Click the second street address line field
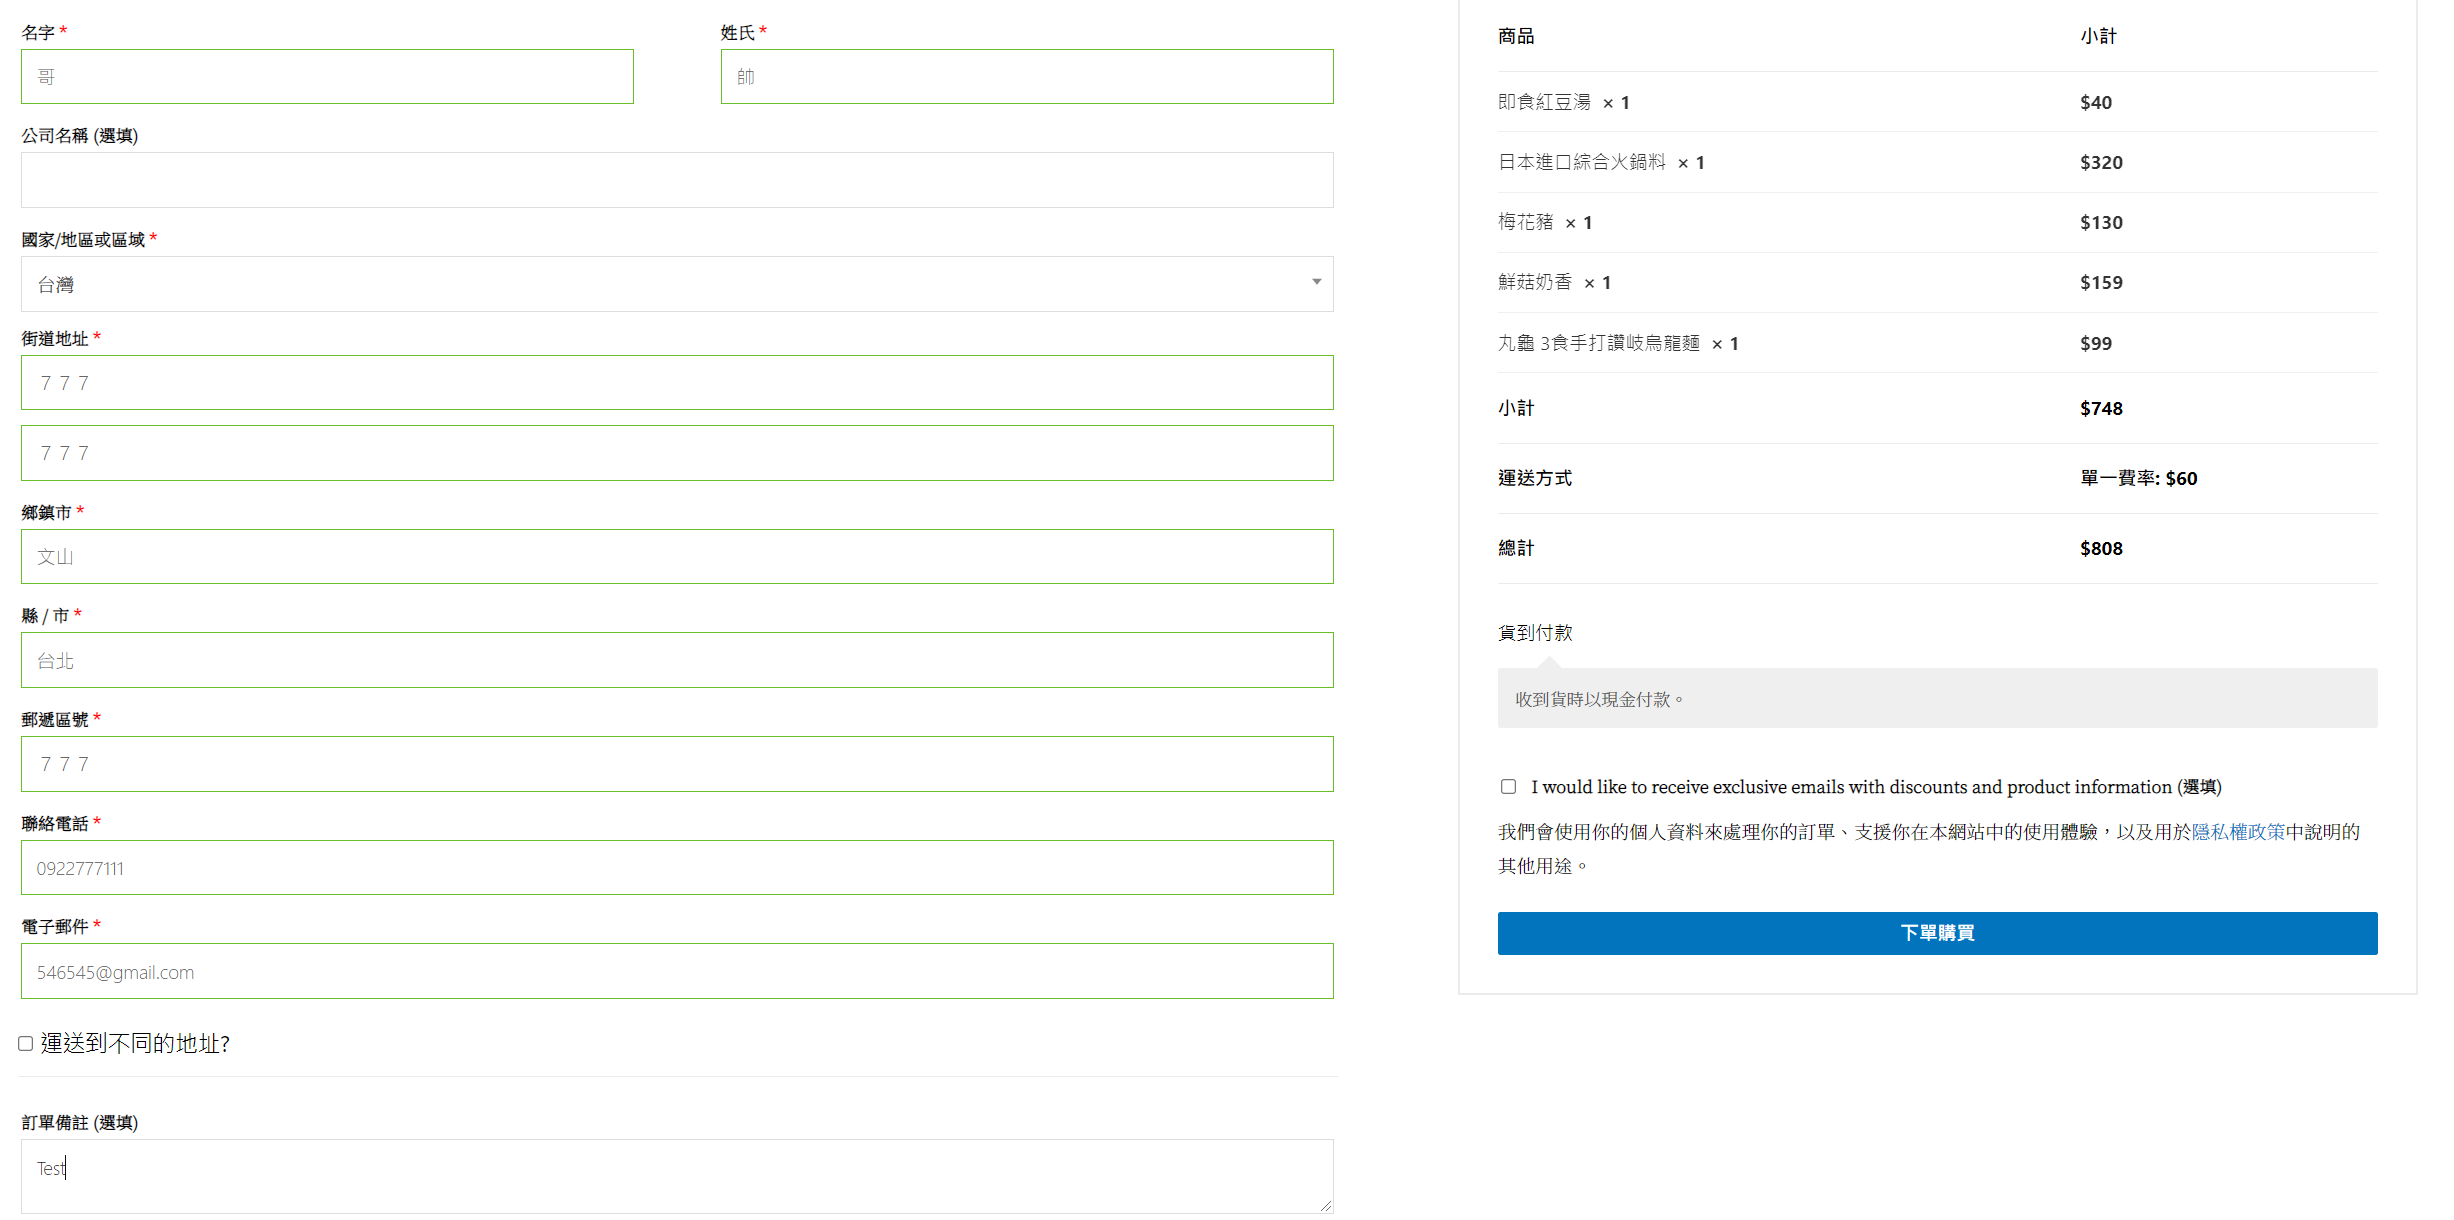 pos(677,453)
